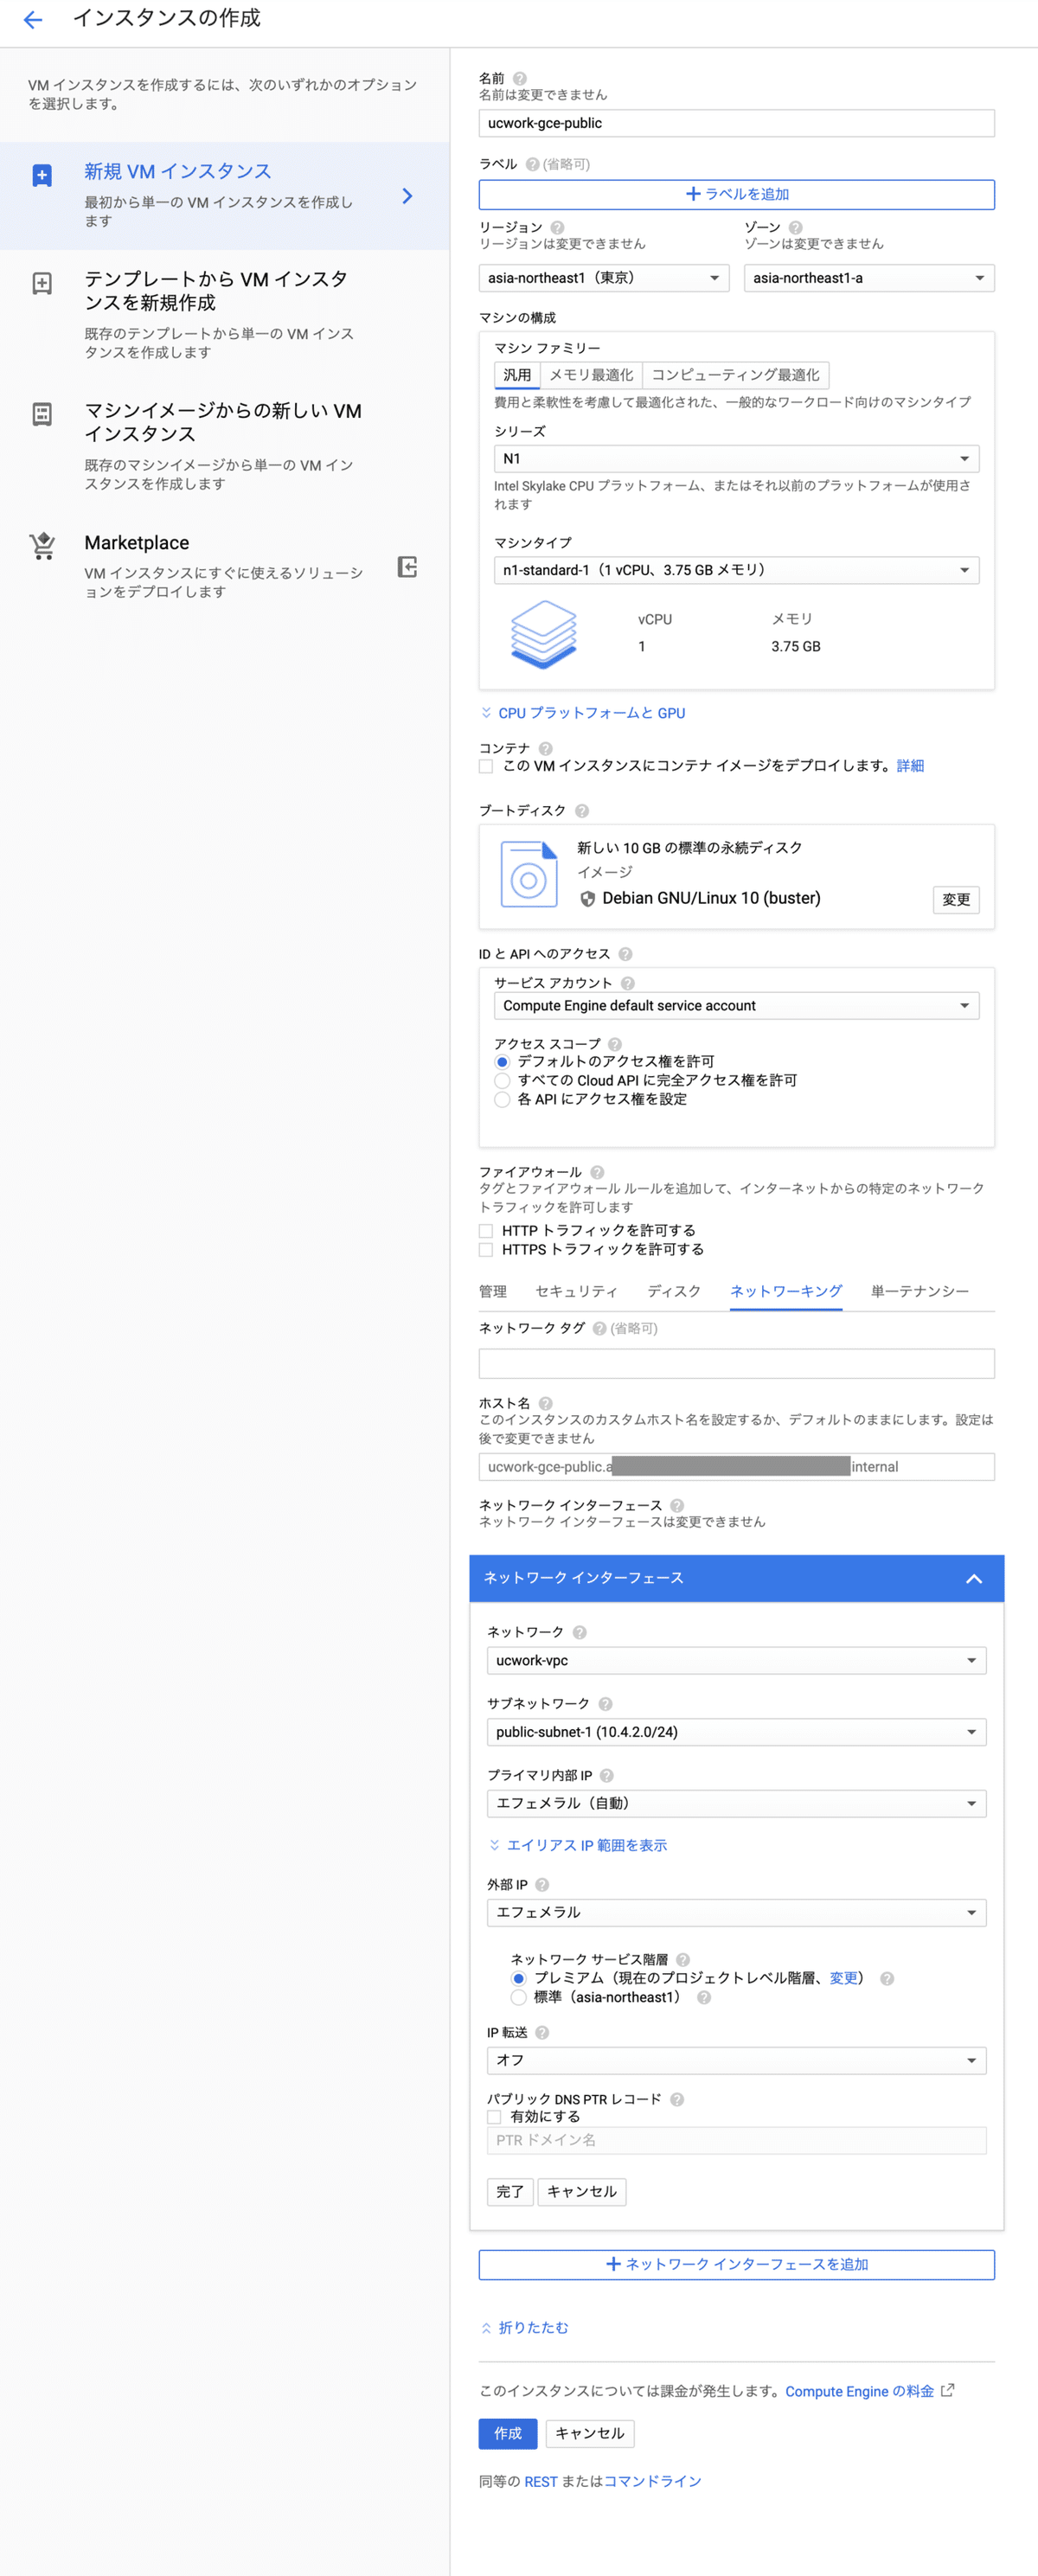Screen dimensions: 1038x2576
Task: Click the help icon next to コンテナ
Action: (x=546, y=748)
